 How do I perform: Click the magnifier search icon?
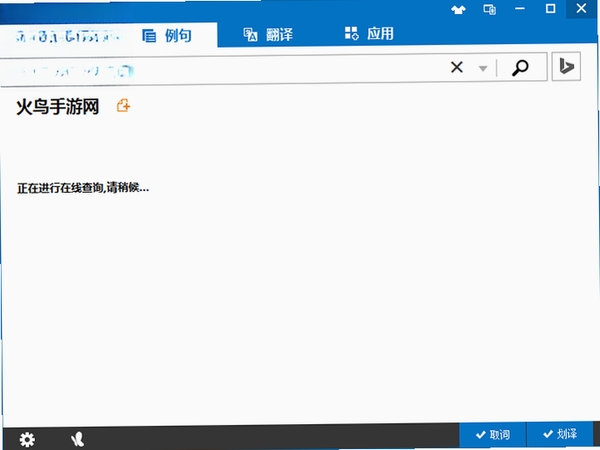point(520,68)
